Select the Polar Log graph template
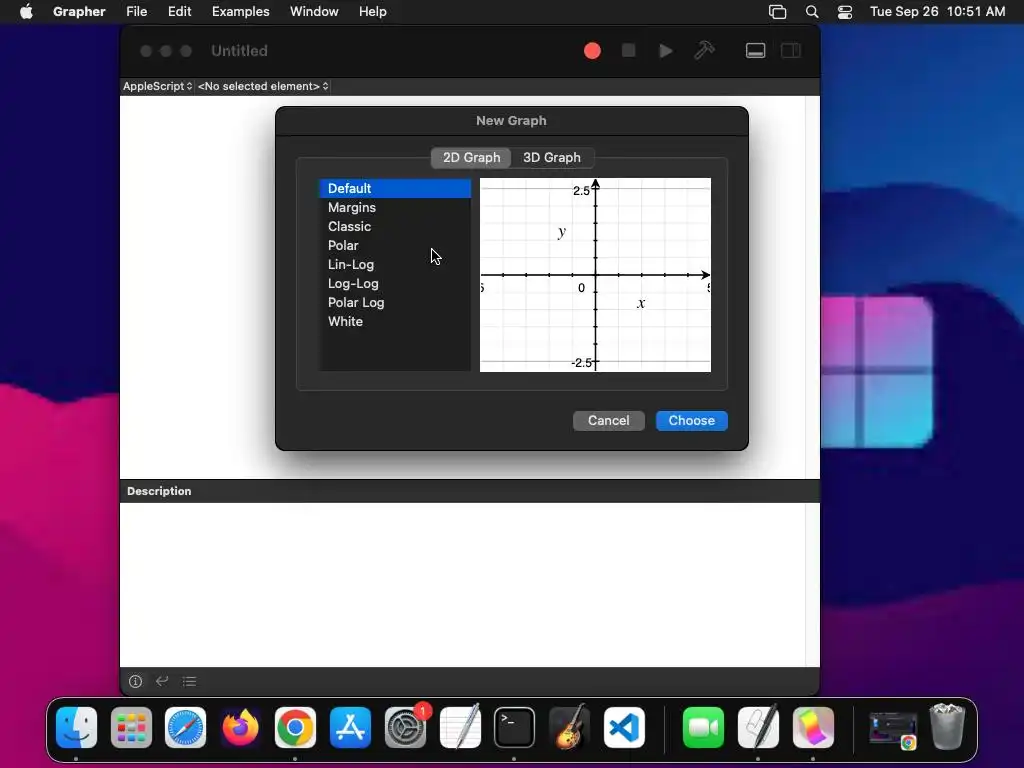Screen dimensions: 1024x768 click(x=395, y=302)
